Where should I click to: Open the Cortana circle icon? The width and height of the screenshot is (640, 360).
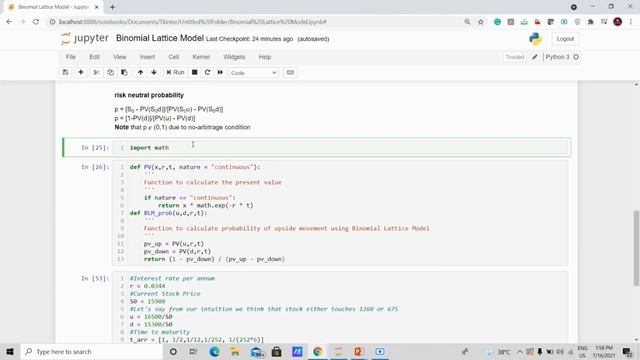pos(173,351)
